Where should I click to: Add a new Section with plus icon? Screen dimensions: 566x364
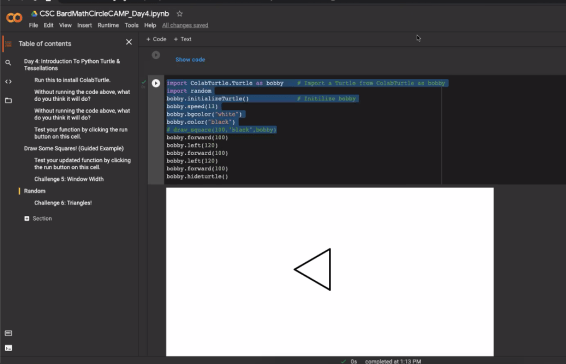click(x=27, y=218)
